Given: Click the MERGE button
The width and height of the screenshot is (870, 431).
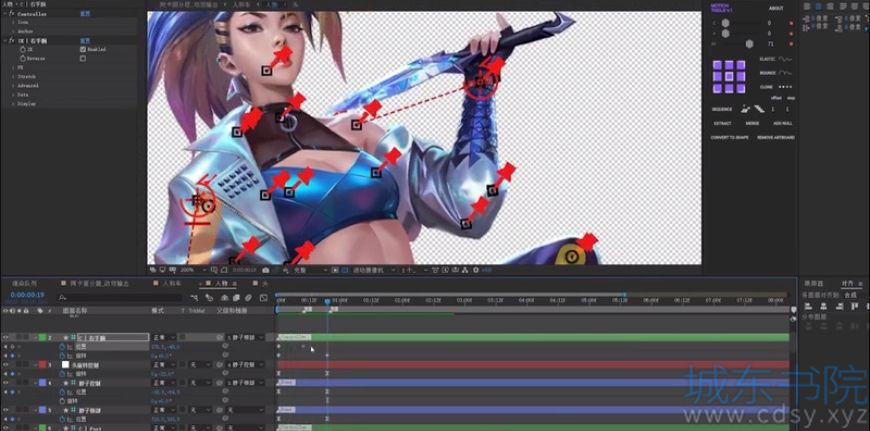Looking at the screenshot, I should pyautogui.click(x=752, y=123).
